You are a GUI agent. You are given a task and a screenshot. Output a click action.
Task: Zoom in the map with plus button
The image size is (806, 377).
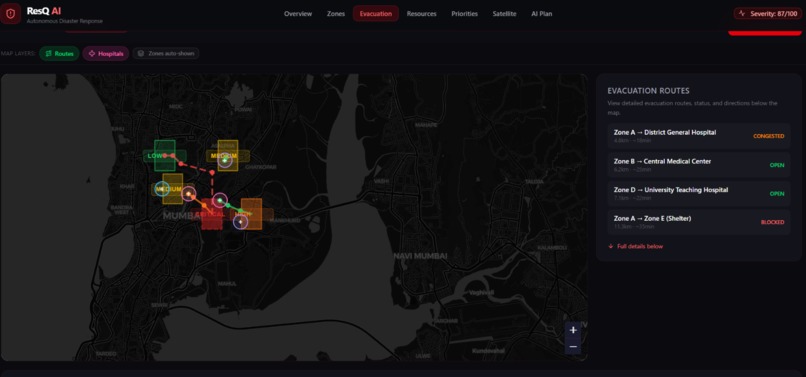click(x=573, y=330)
